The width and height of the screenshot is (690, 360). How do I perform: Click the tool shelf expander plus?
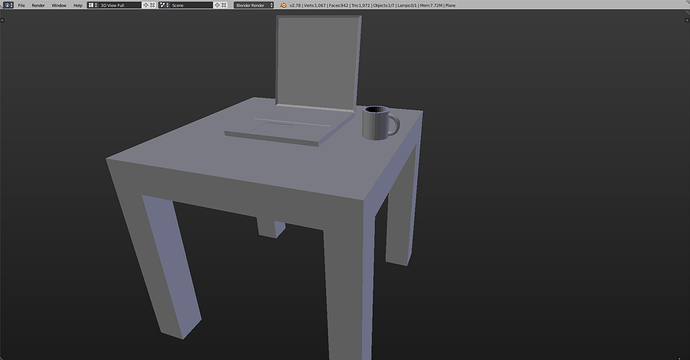3,20
